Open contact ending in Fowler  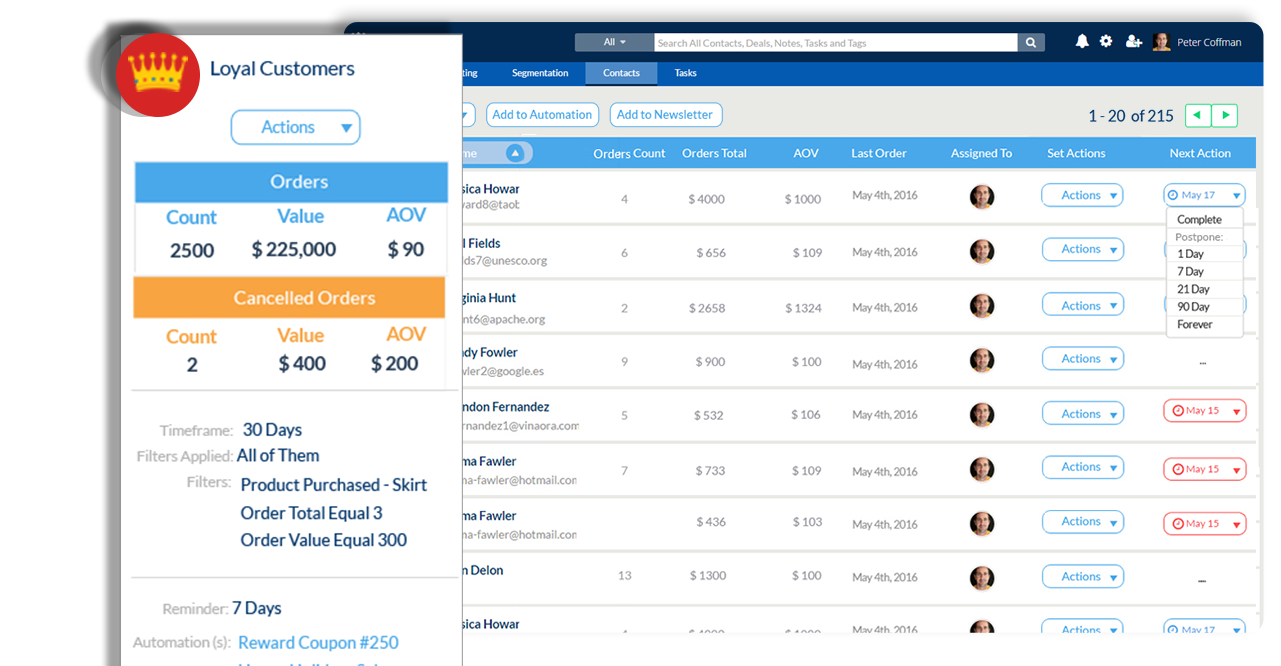coord(489,352)
